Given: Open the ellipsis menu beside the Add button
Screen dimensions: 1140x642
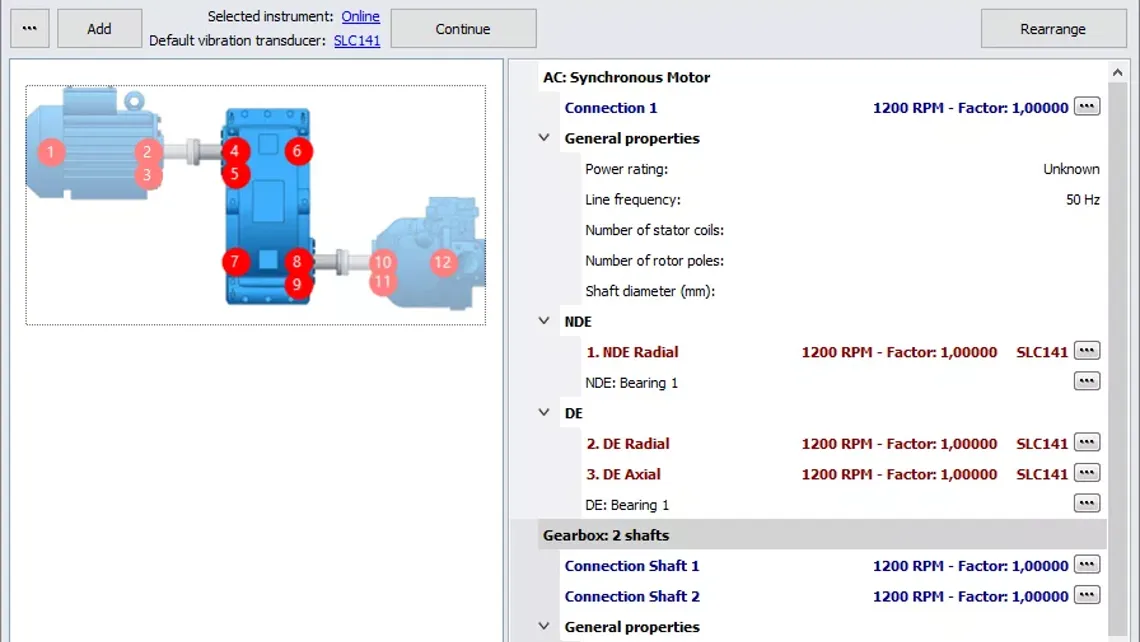Looking at the screenshot, I should pyautogui.click(x=29, y=27).
